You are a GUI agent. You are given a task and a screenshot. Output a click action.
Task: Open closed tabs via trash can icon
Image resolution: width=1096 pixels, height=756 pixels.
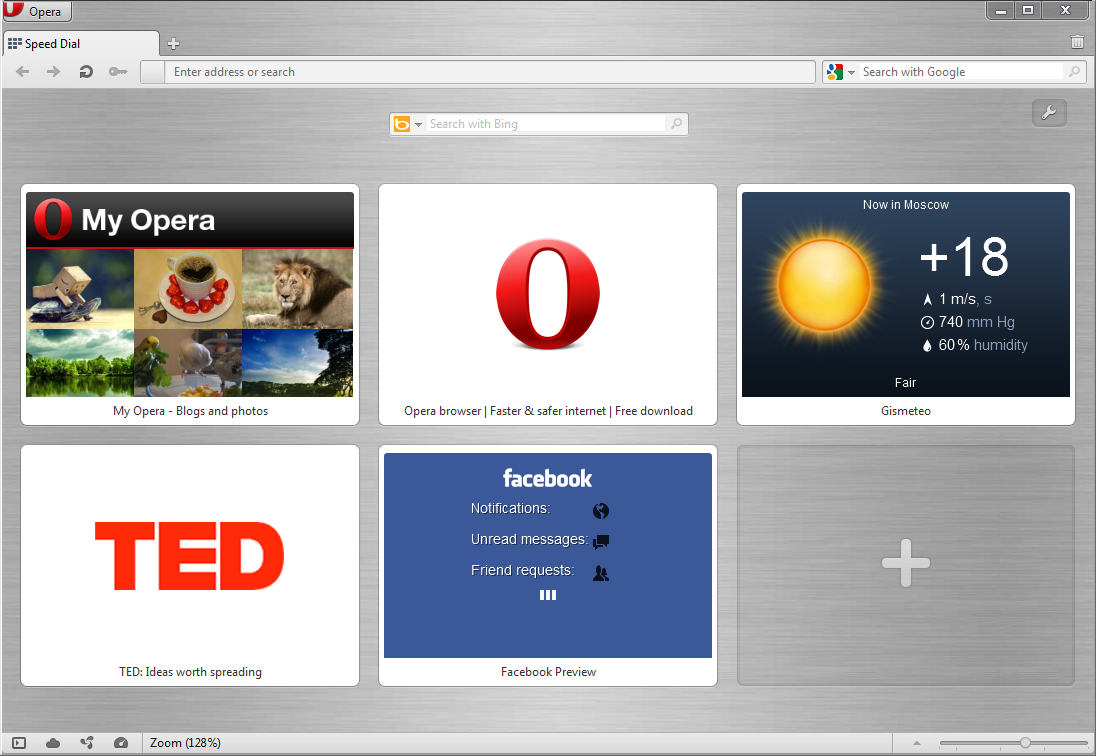pos(1077,42)
